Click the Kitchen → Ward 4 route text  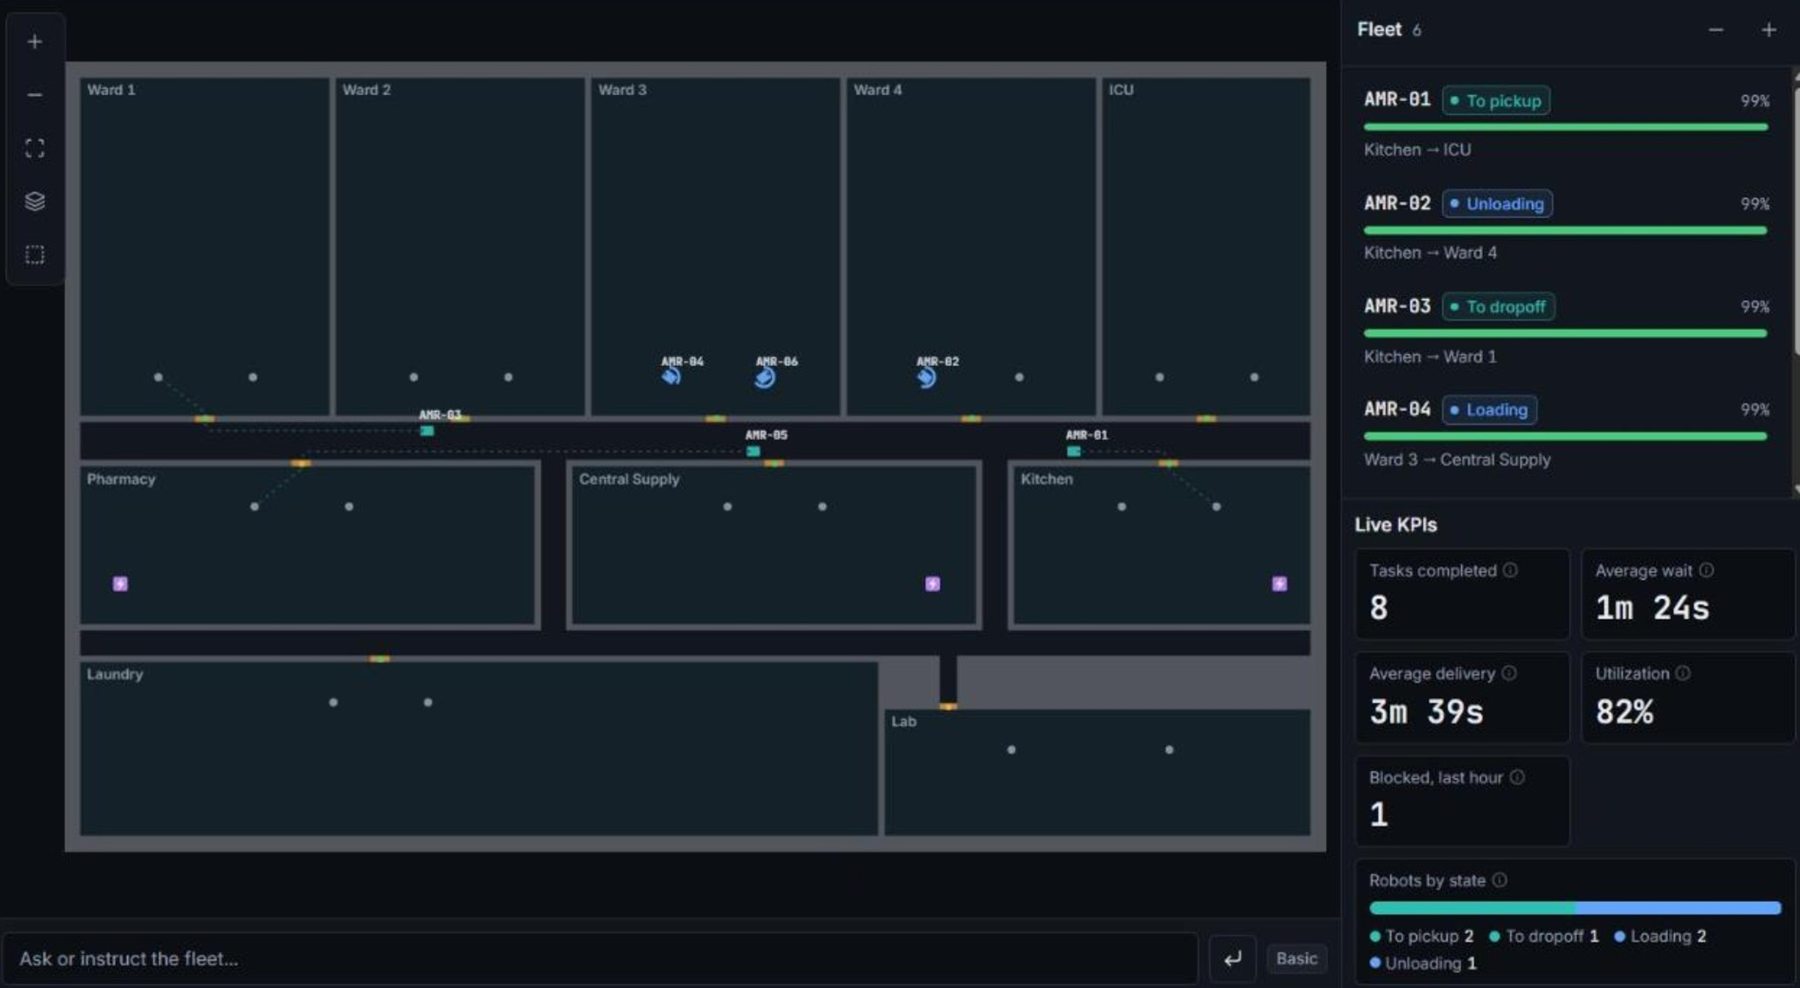point(1430,253)
